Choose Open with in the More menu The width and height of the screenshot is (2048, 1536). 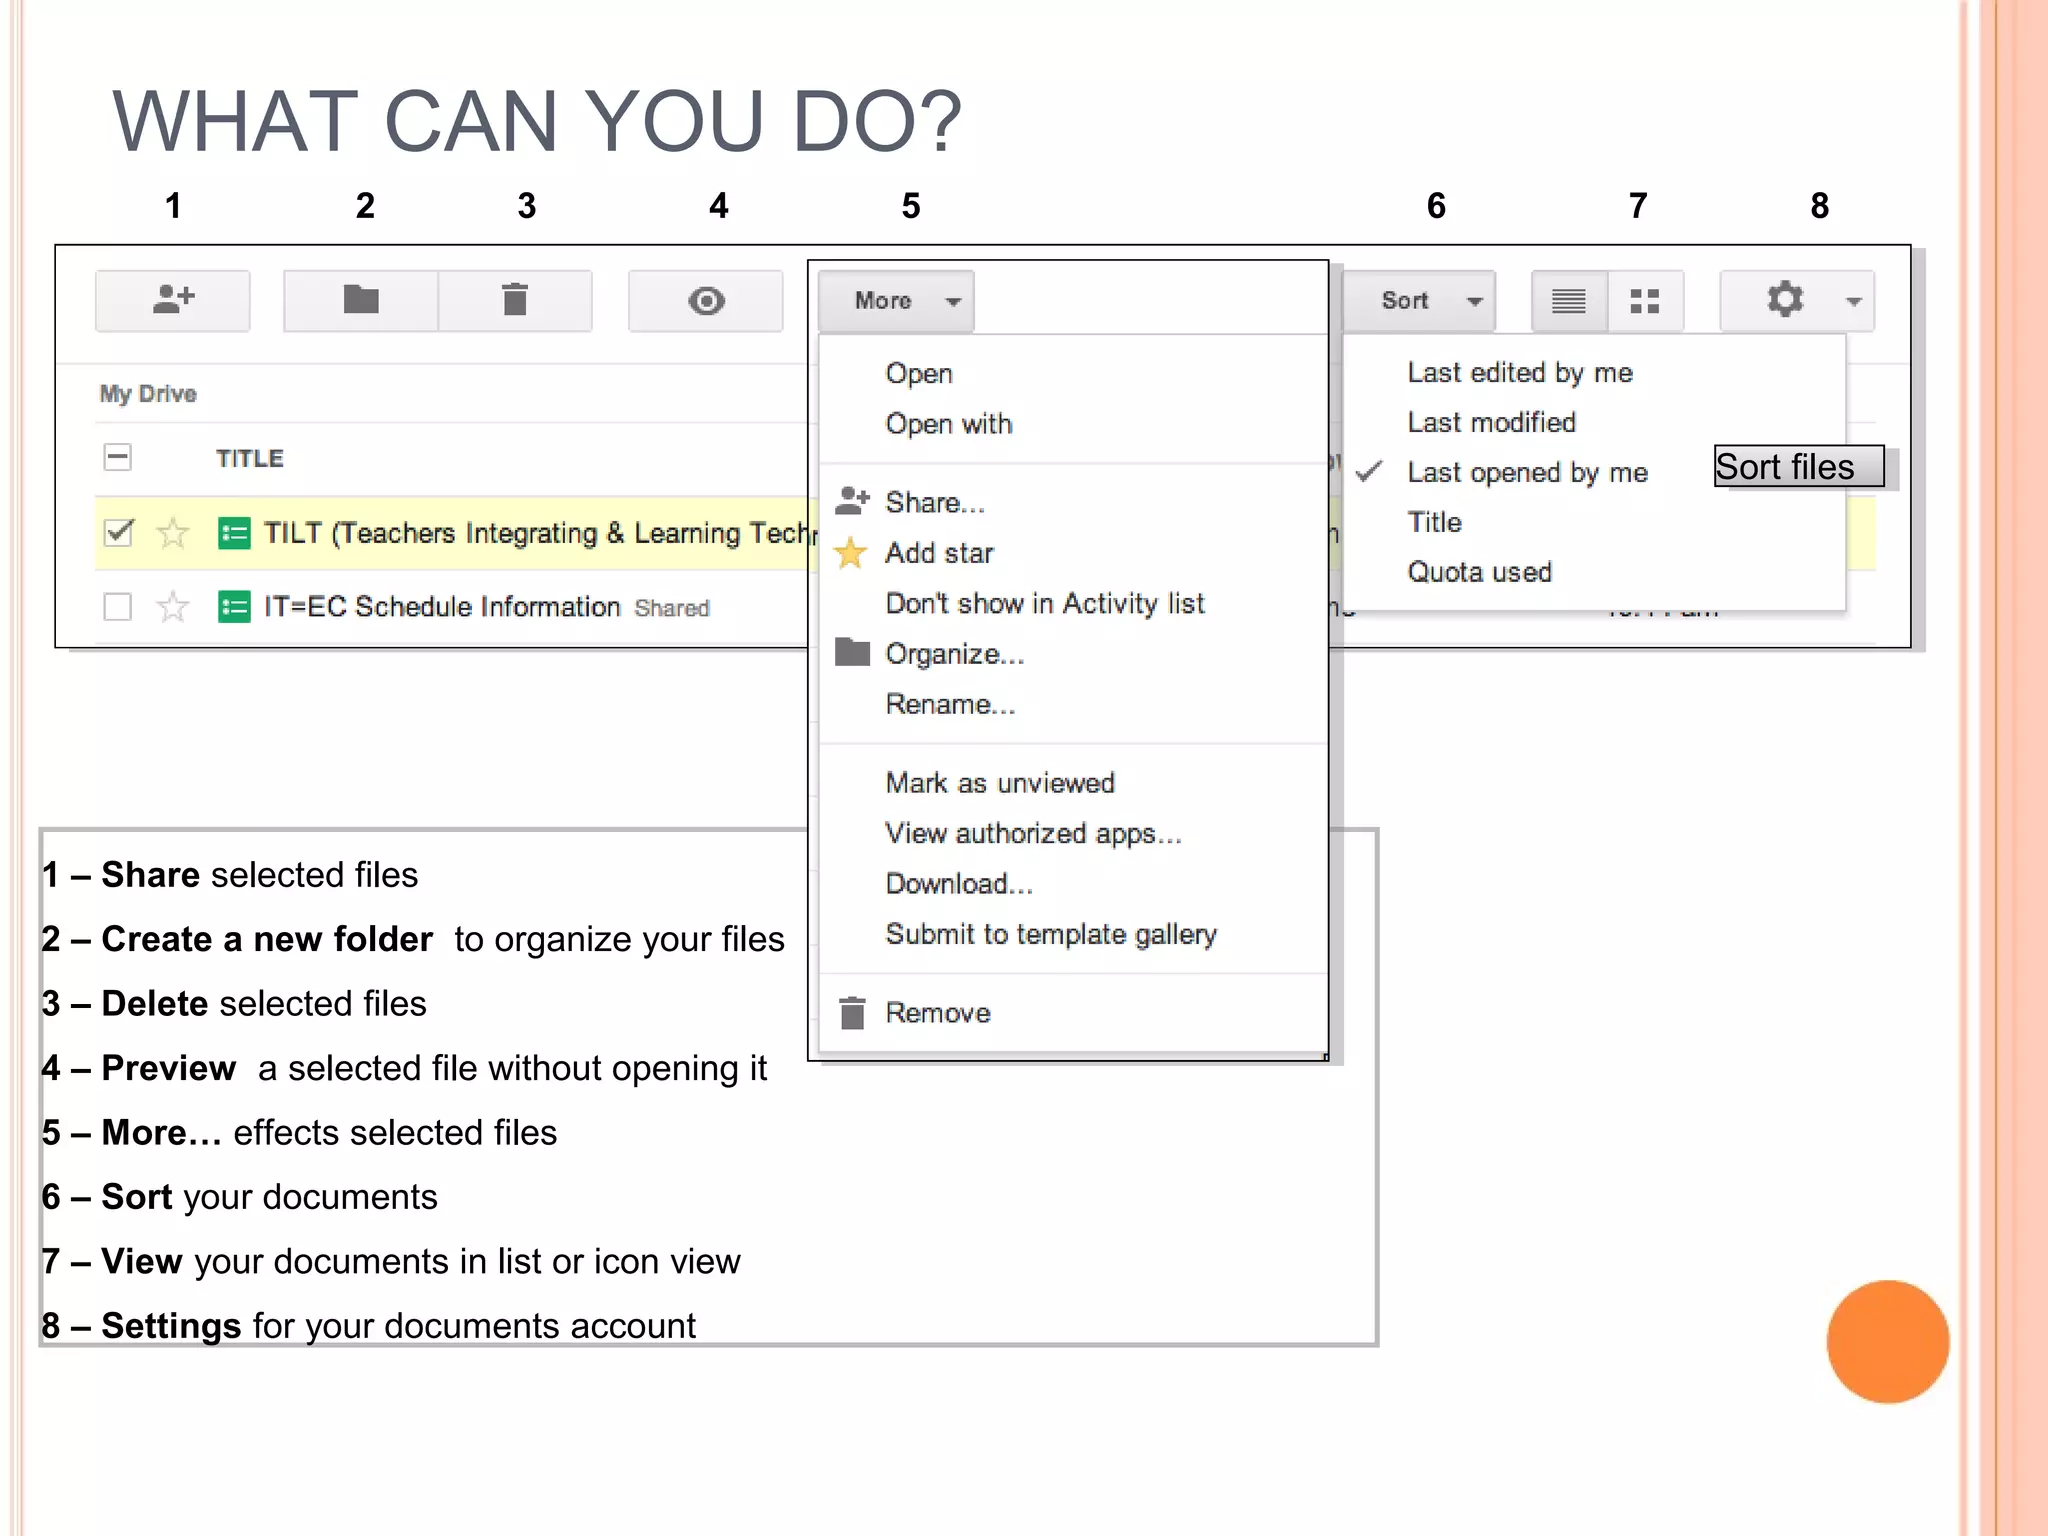tap(949, 423)
